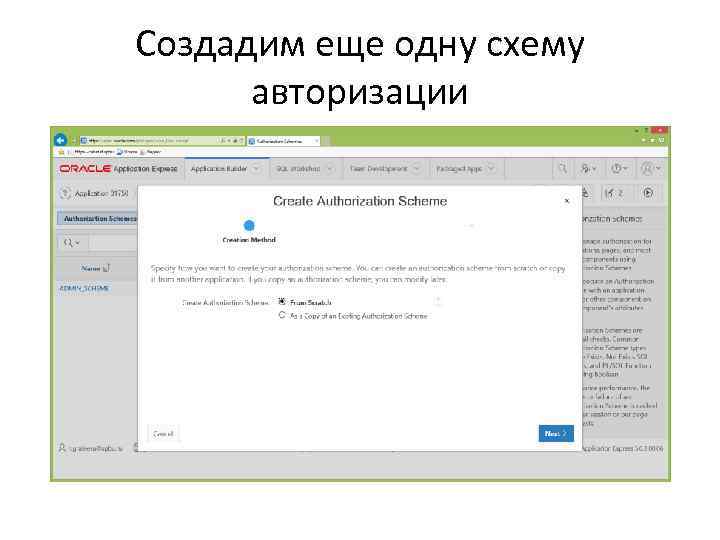
Task: Click the search magnifier icon in header
Action: pyautogui.click(x=562, y=169)
